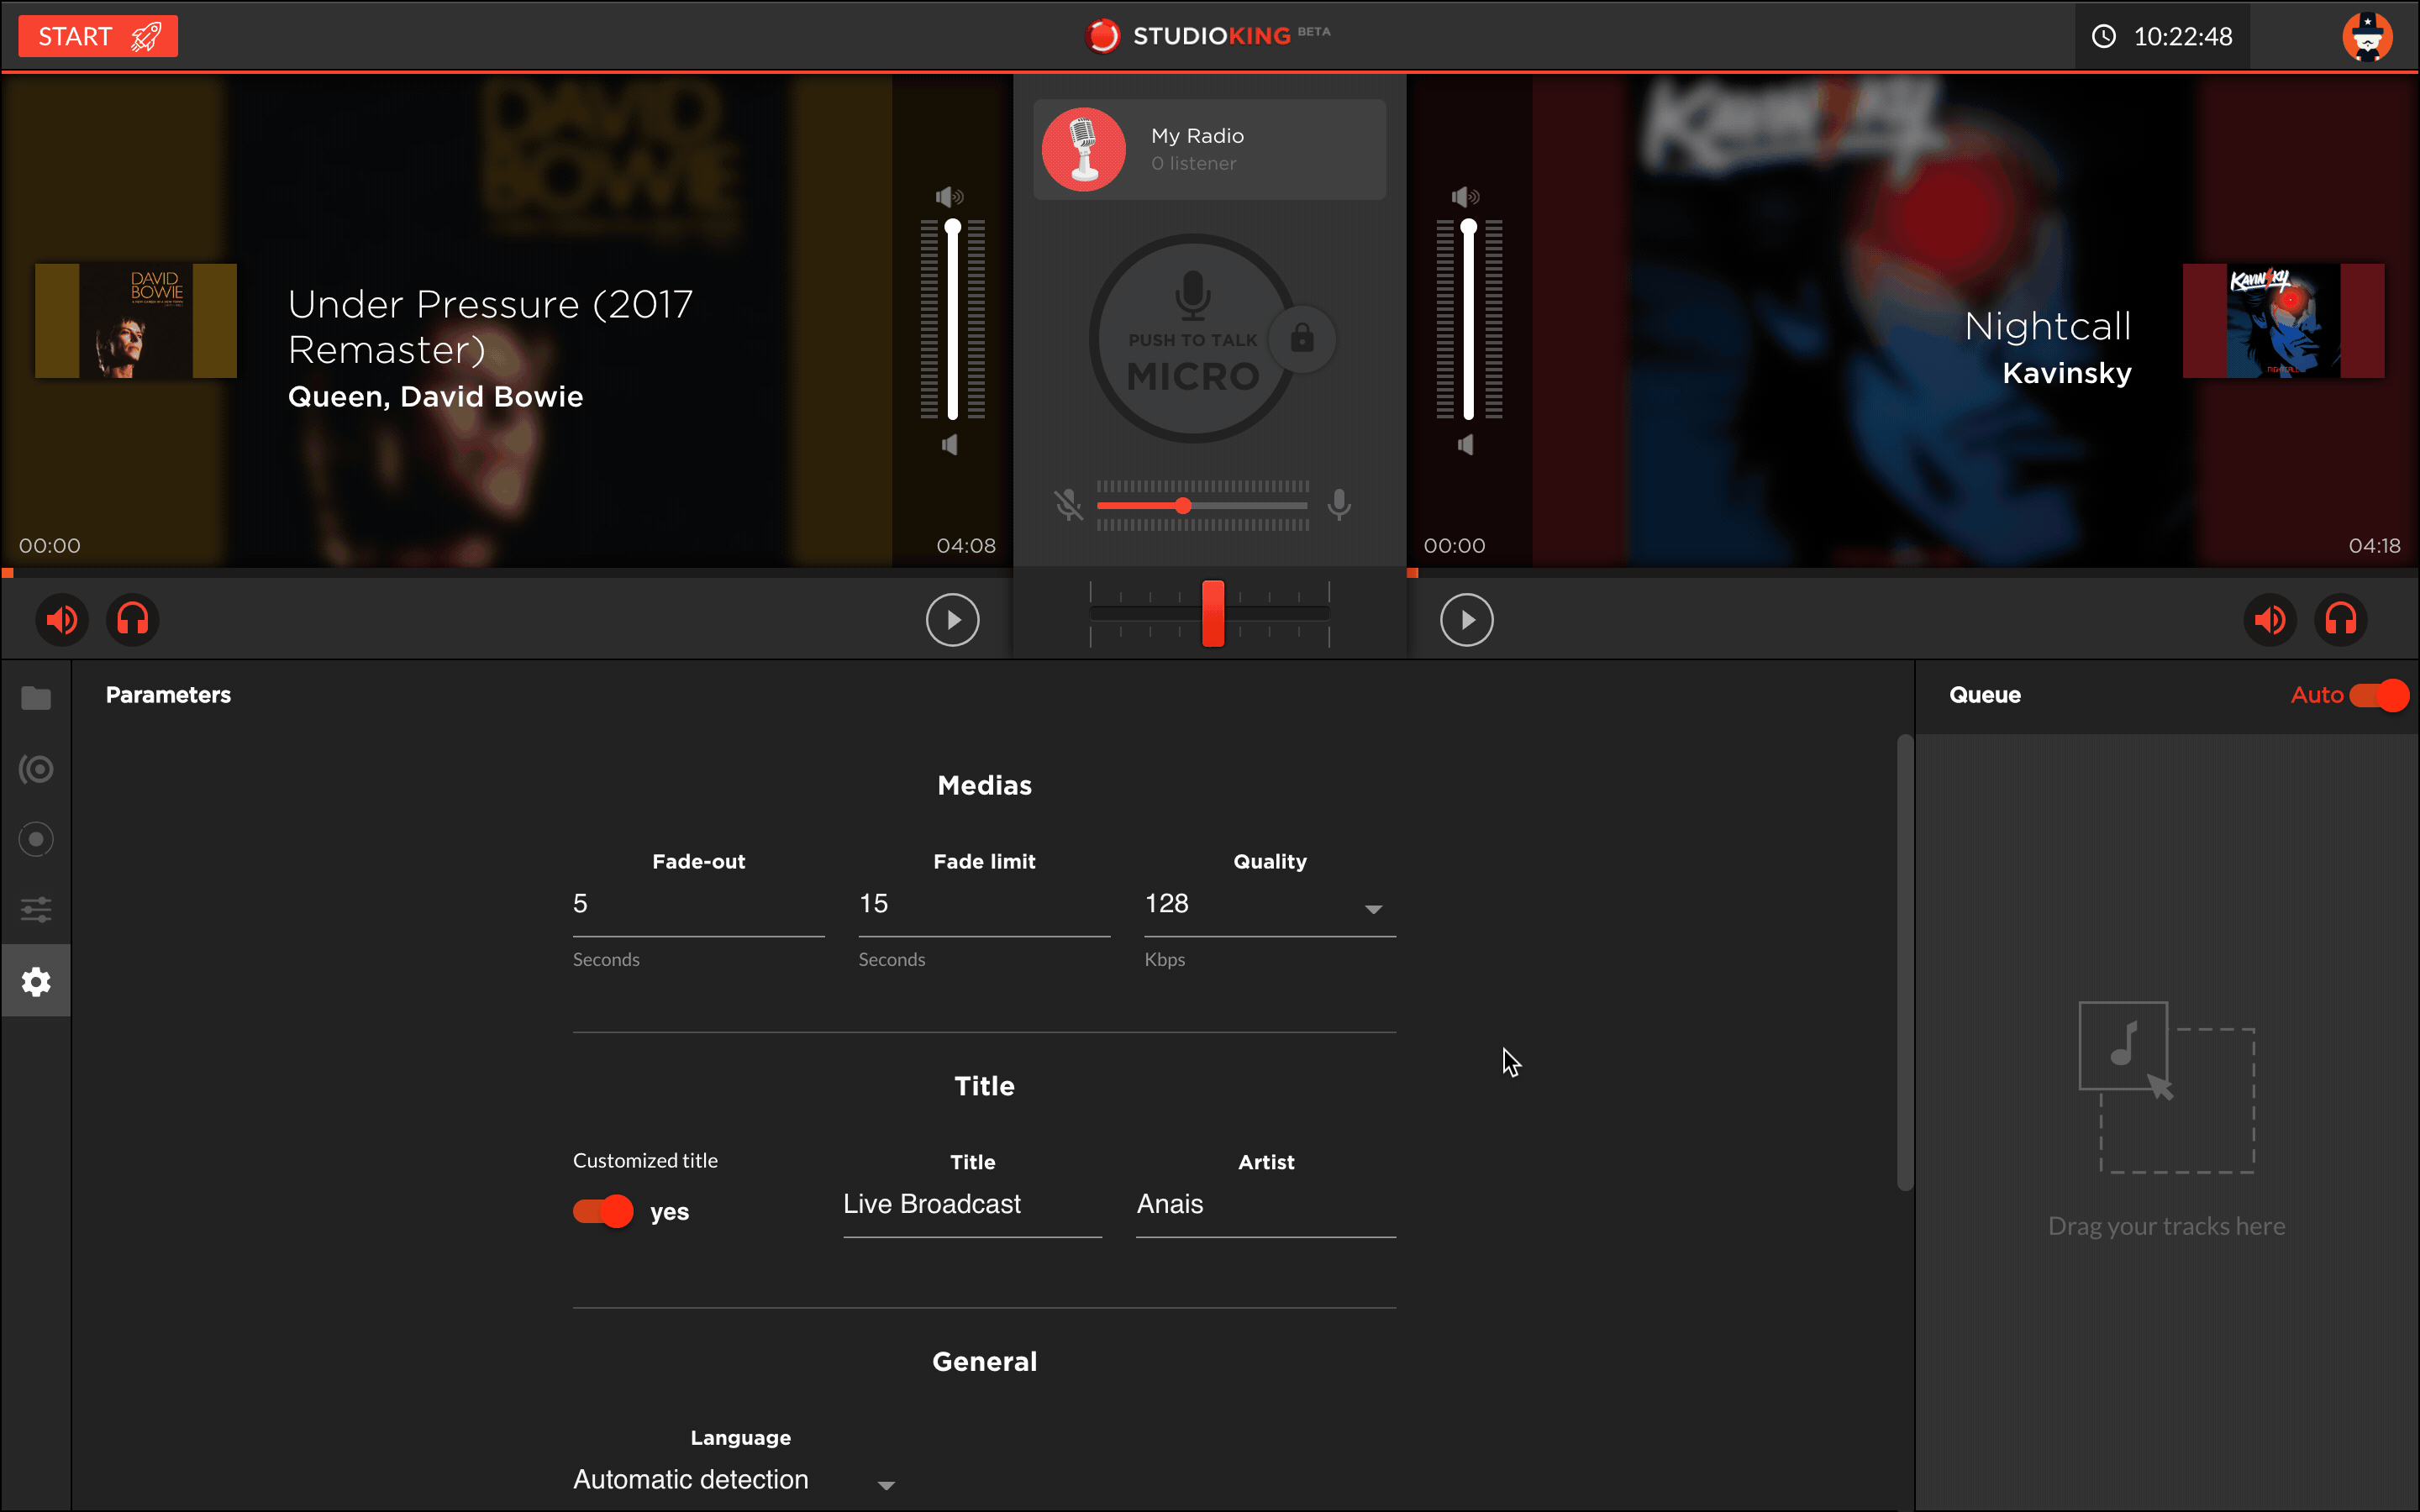The height and width of the screenshot is (1512, 2420).
Task: Toggle the Queue Auto switch
Action: (2378, 695)
